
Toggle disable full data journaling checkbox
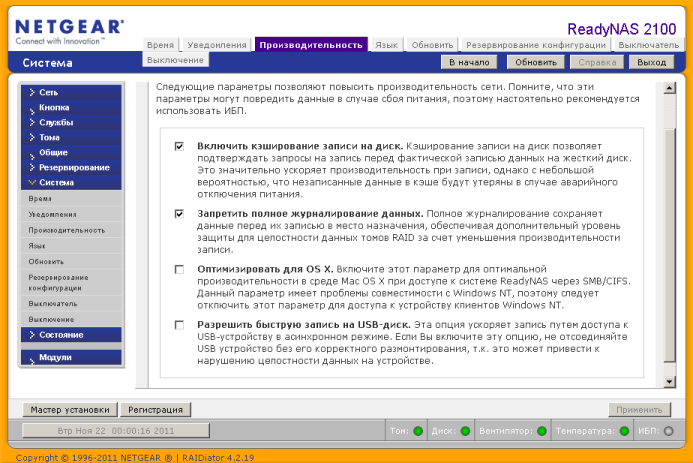[179, 214]
